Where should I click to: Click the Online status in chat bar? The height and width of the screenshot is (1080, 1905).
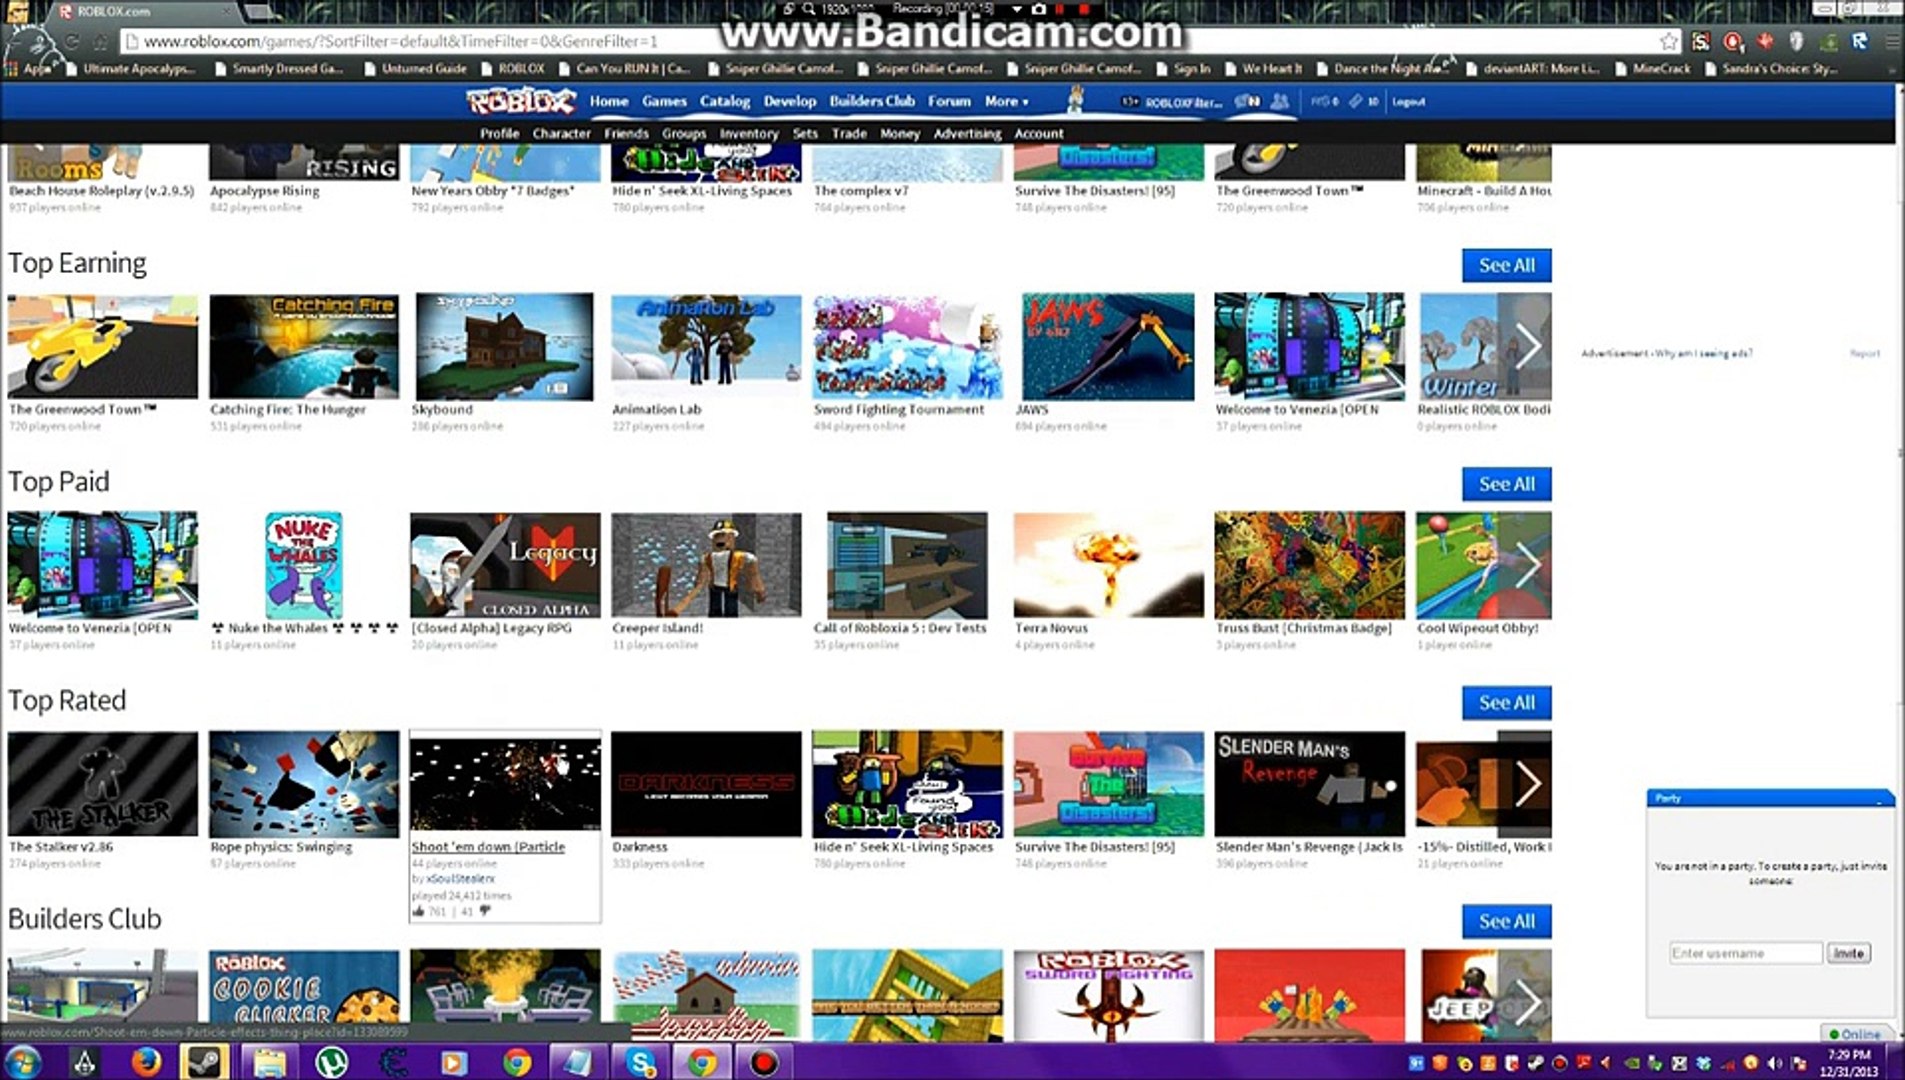tap(1855, 1034)
